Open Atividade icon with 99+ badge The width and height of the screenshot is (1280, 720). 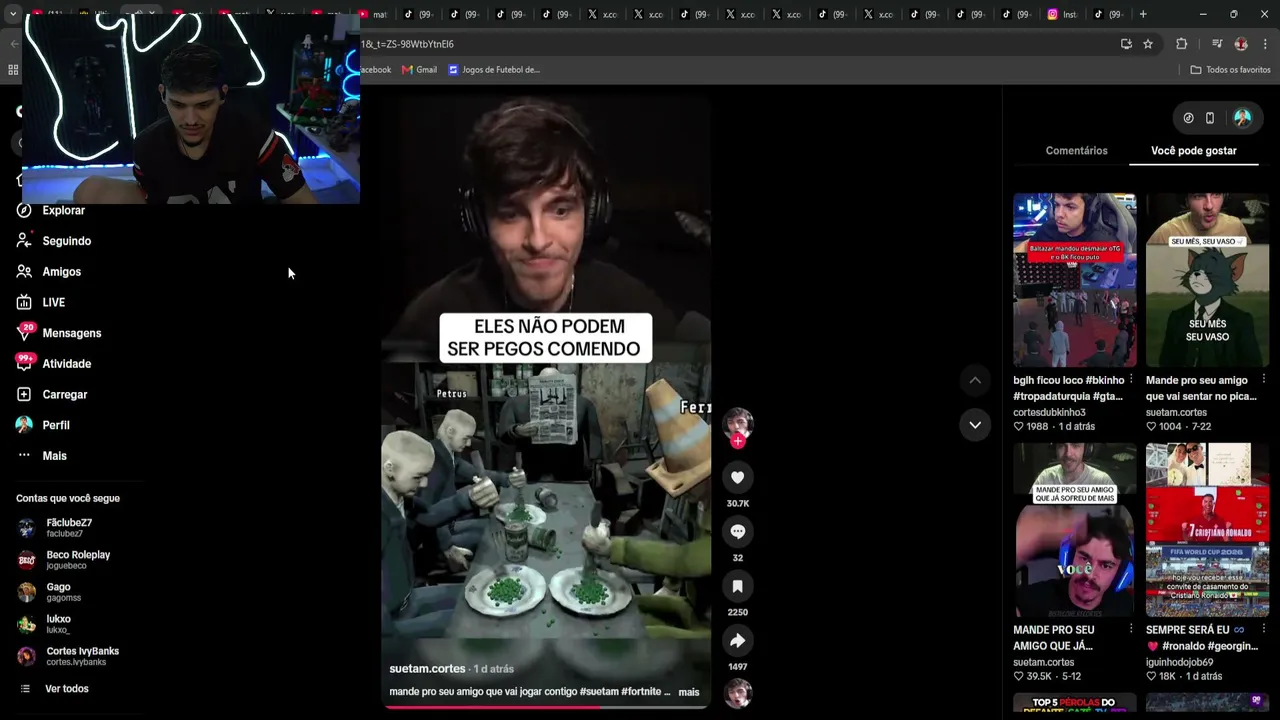pos(24,363)
